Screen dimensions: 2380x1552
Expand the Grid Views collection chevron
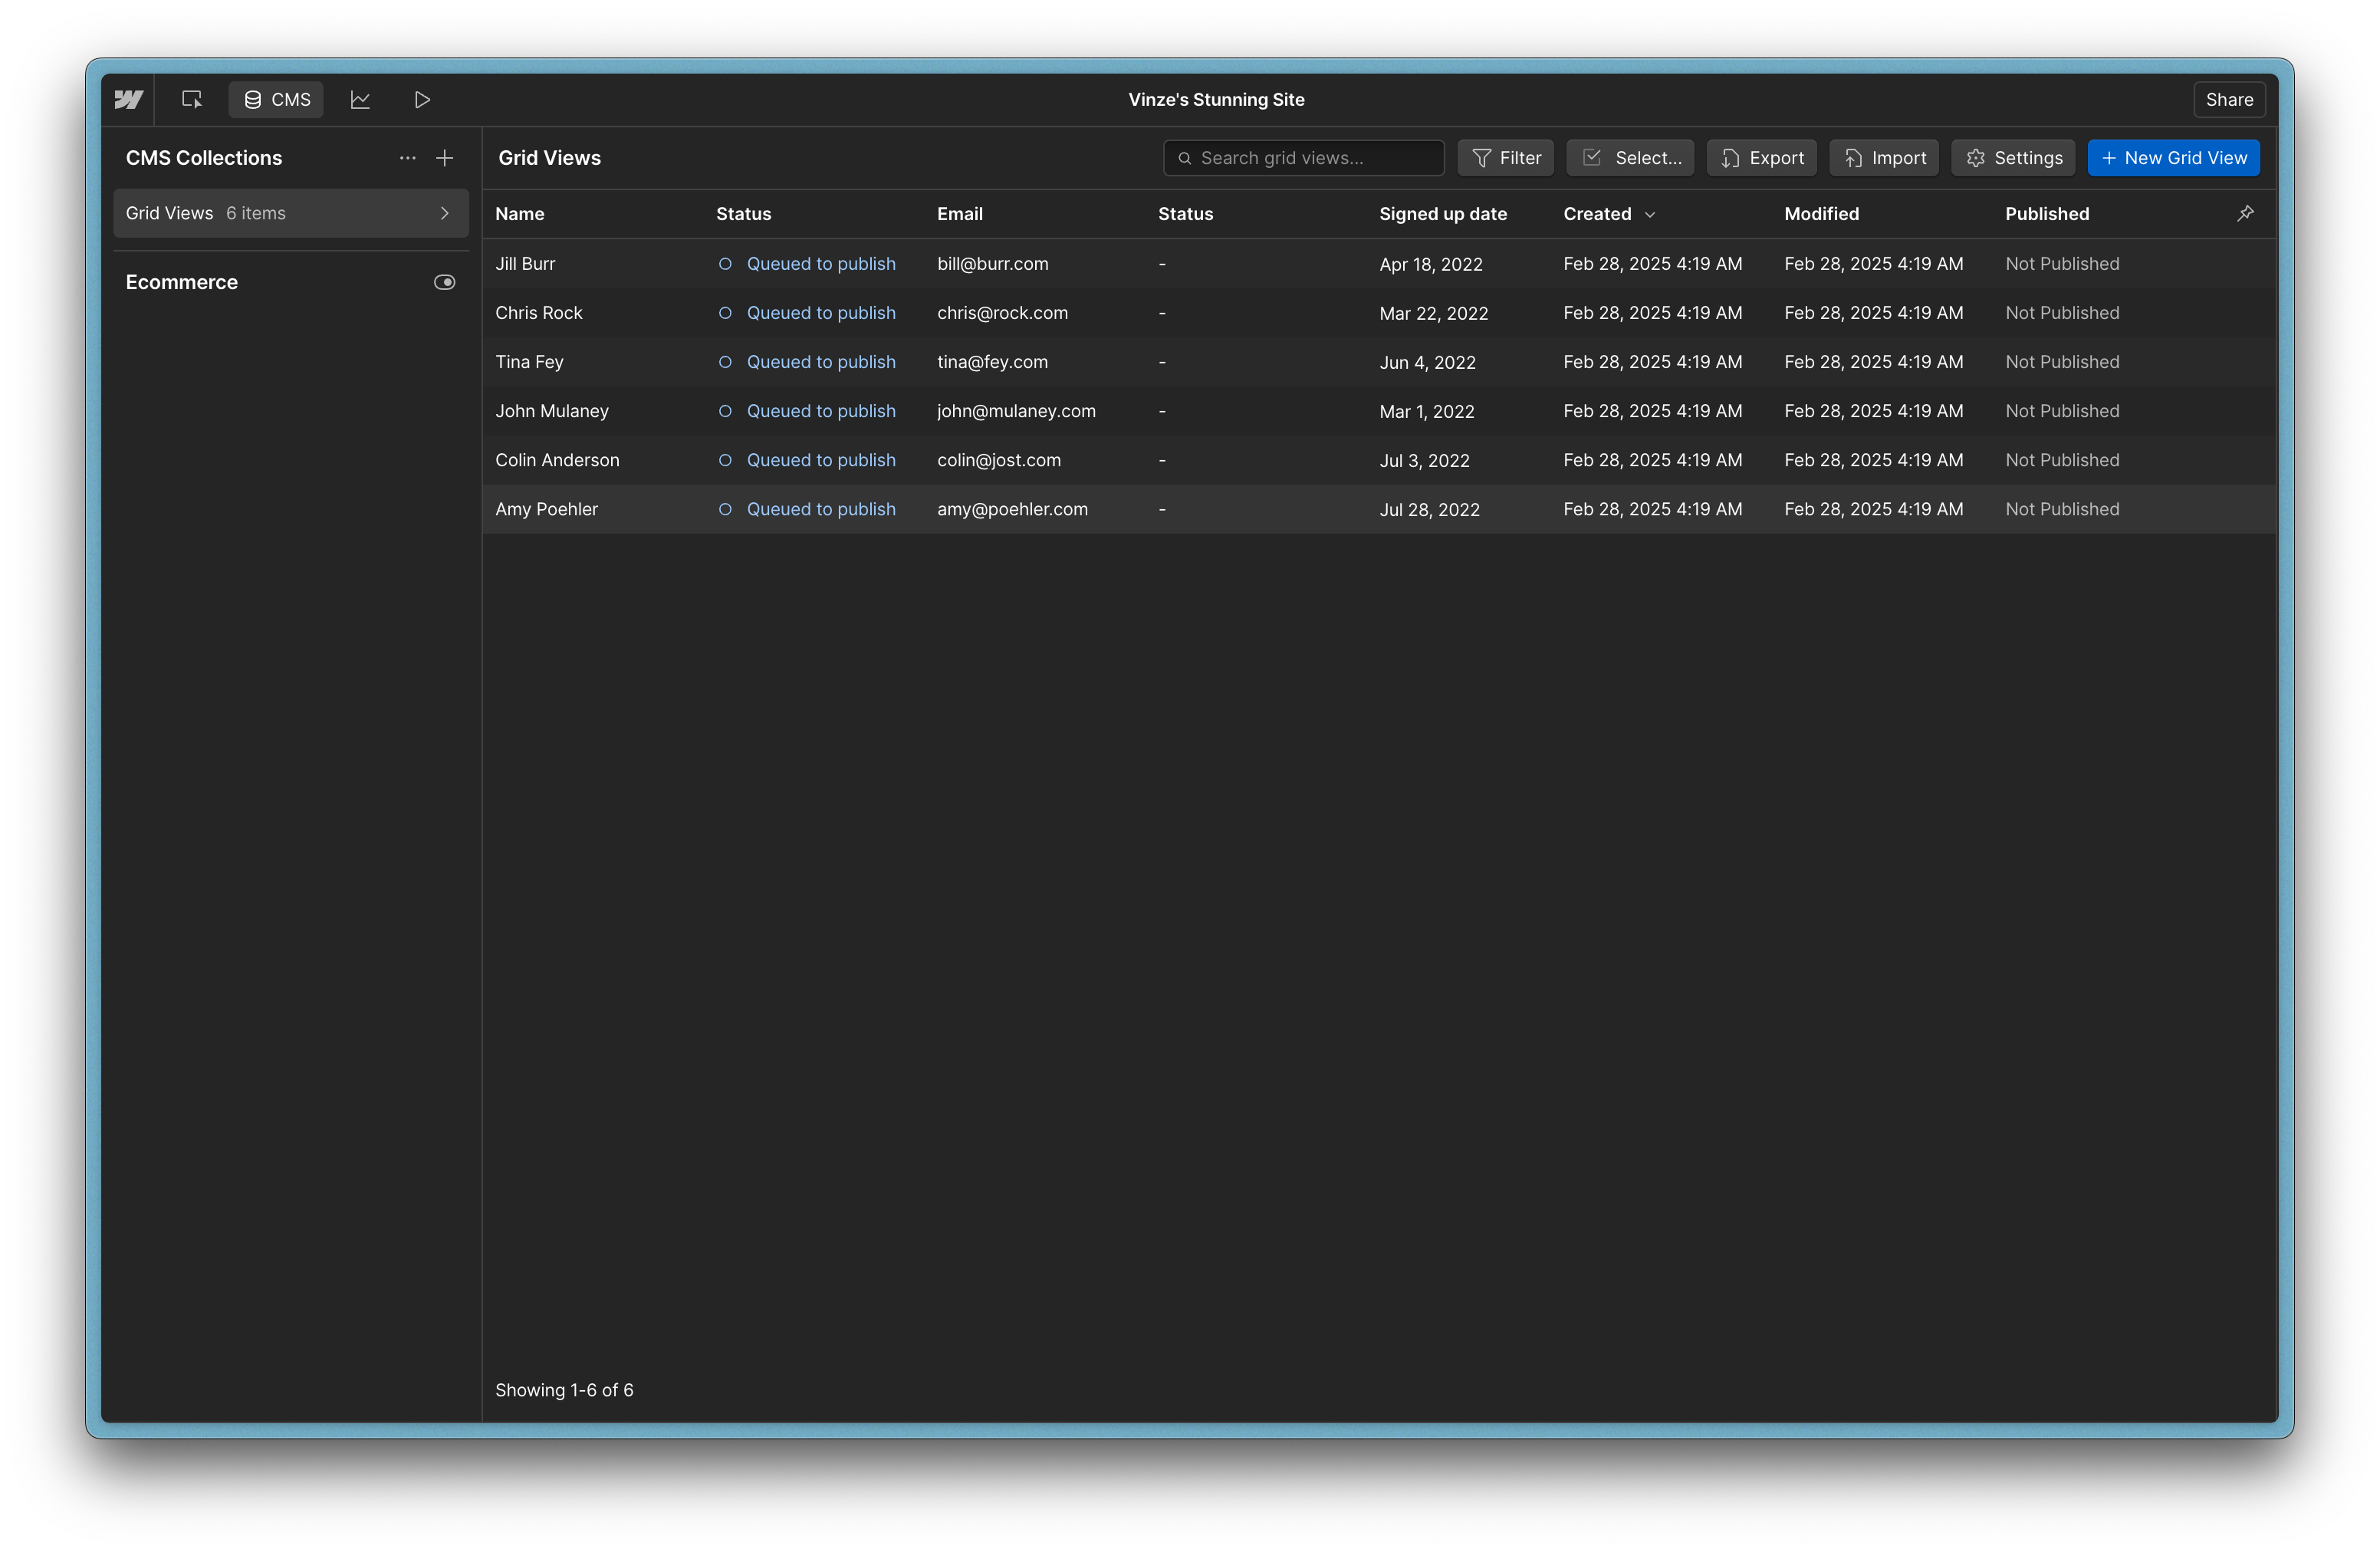click(x=445, y=213)
